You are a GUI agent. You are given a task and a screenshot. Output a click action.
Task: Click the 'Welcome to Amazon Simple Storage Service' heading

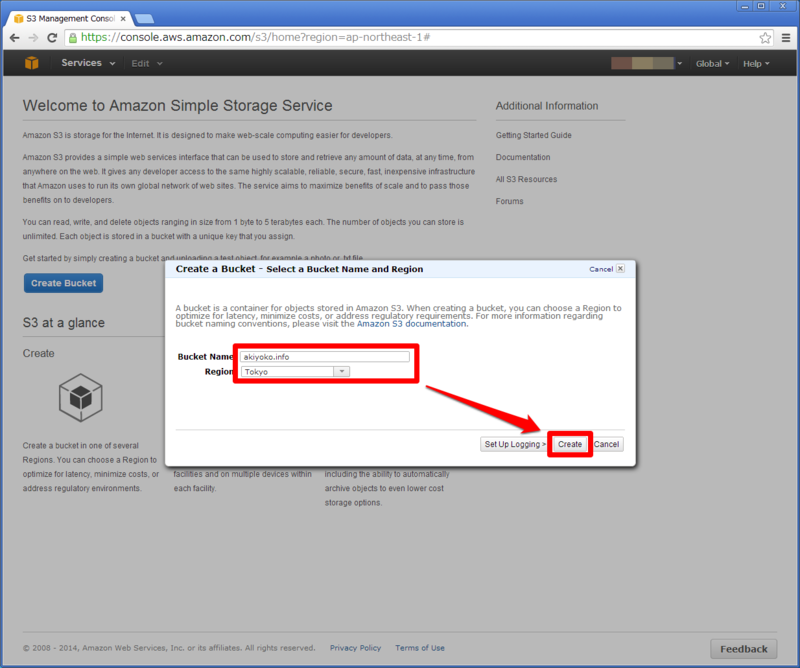178,106
